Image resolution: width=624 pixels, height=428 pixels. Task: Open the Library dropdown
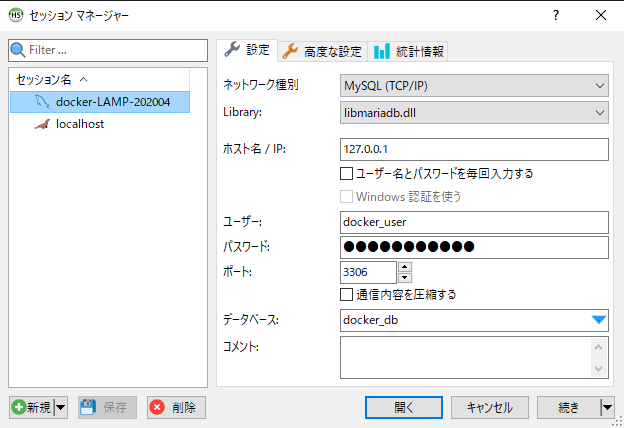pos(474,113)
